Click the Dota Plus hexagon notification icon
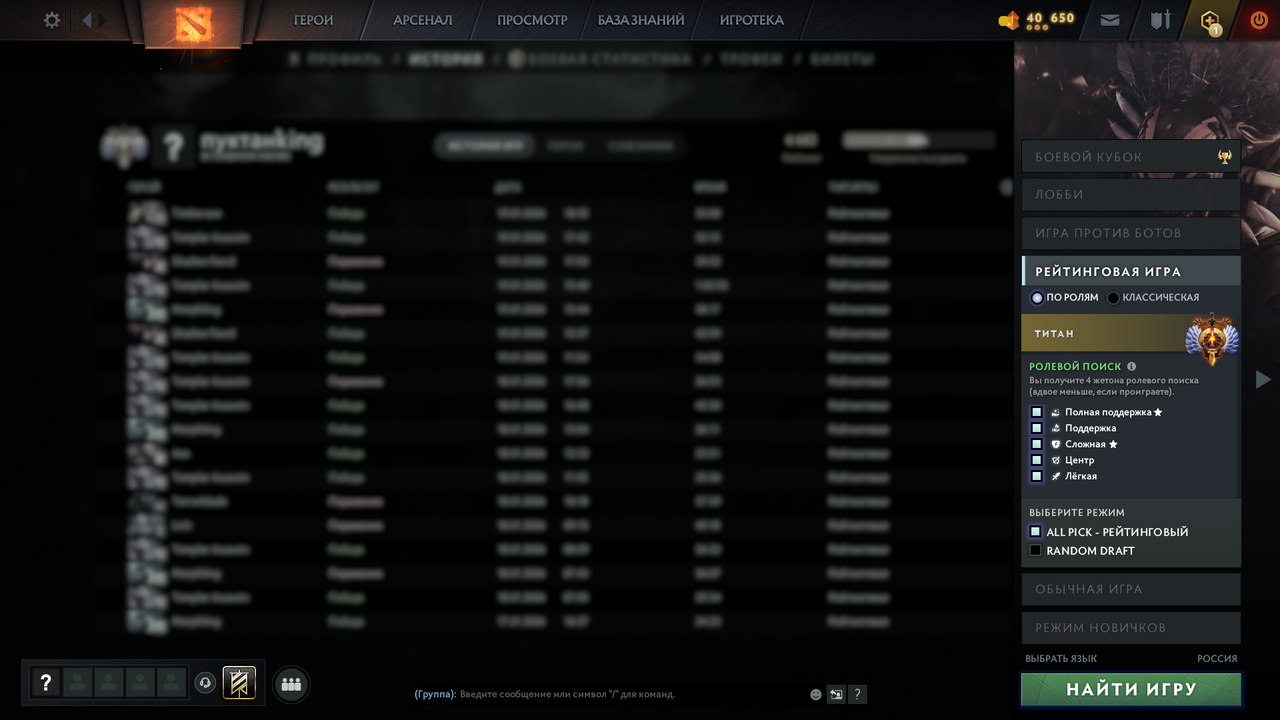The height and width of the screenshot is (720, 1280). [1209, 19]
